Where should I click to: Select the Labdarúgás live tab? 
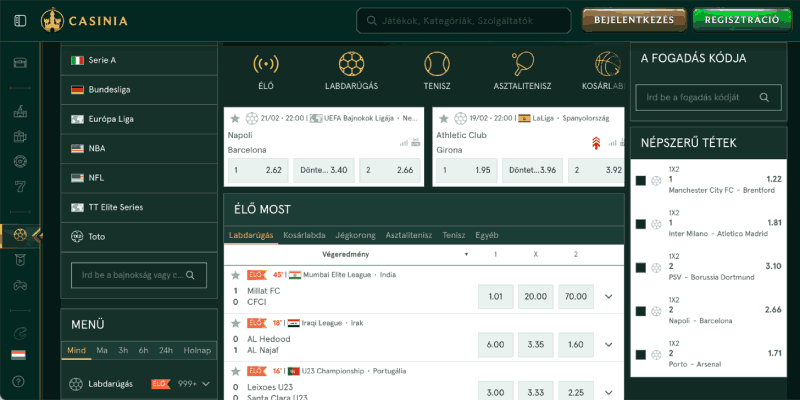point(251,235)
